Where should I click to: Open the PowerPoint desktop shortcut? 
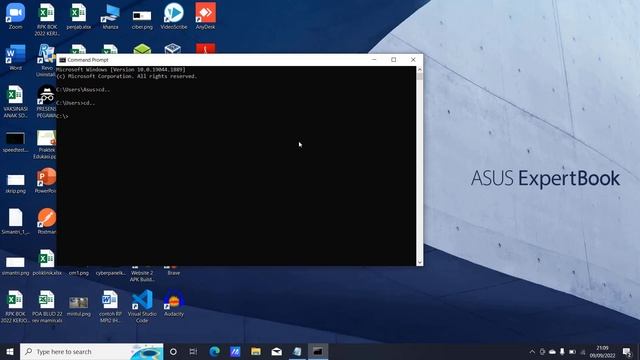click(x=46, y=180)
